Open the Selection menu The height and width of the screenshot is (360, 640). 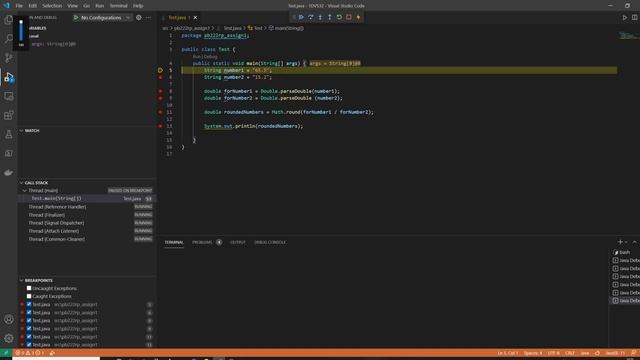point(52,6)
